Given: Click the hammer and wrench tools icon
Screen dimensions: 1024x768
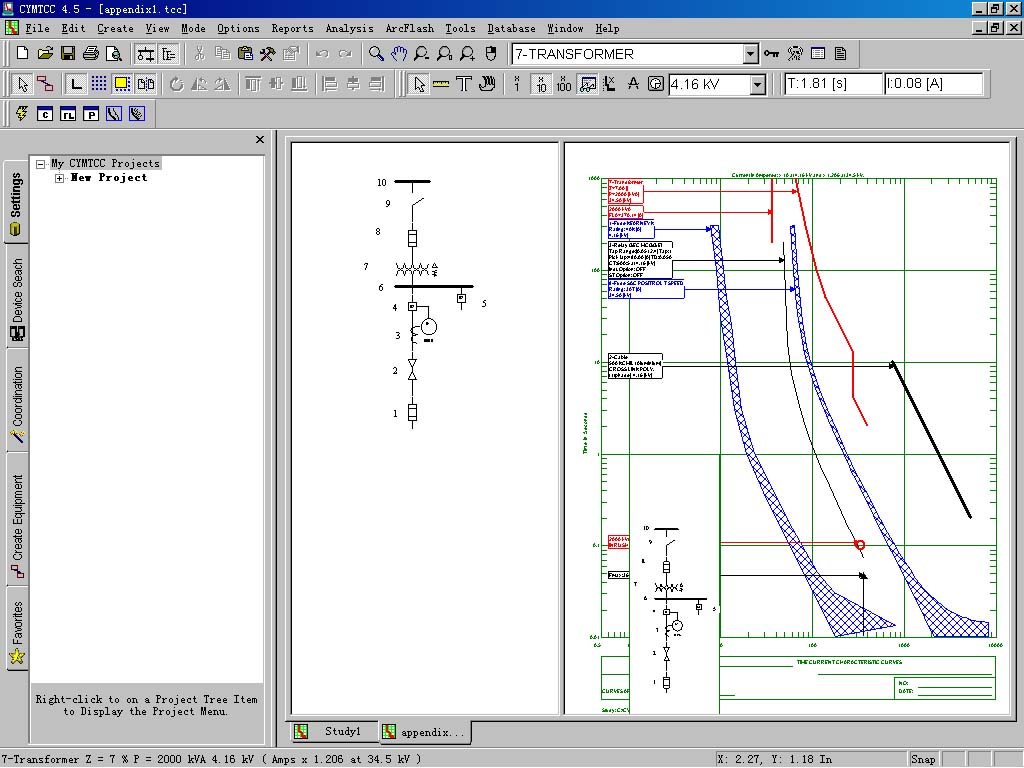Looking at the screenshot, I should click(x=268, y=54).
